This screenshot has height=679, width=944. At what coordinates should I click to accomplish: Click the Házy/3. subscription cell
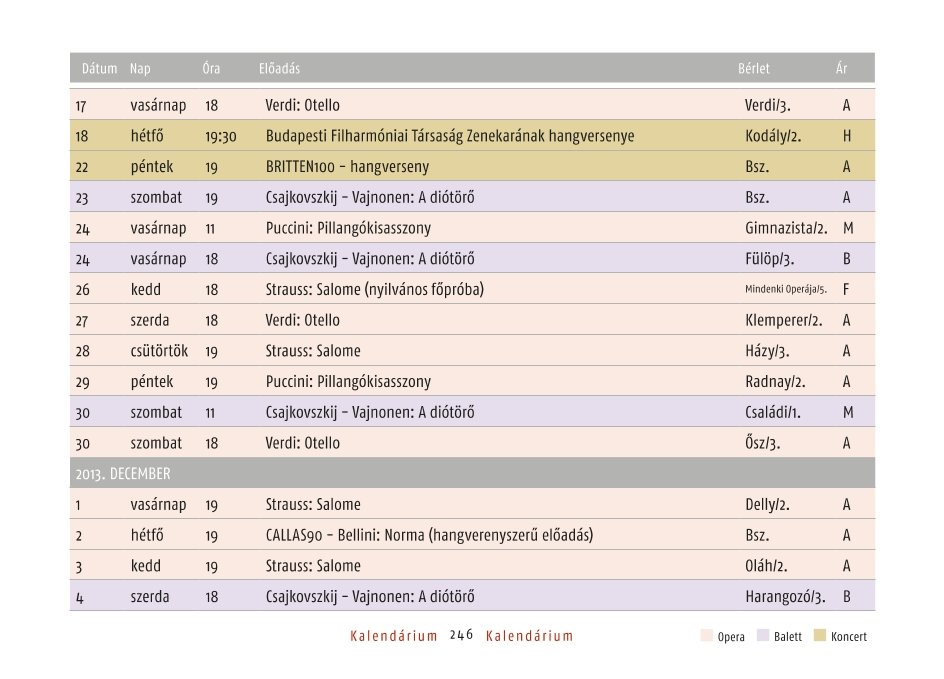pyautogui.click(x=767, y=351)
